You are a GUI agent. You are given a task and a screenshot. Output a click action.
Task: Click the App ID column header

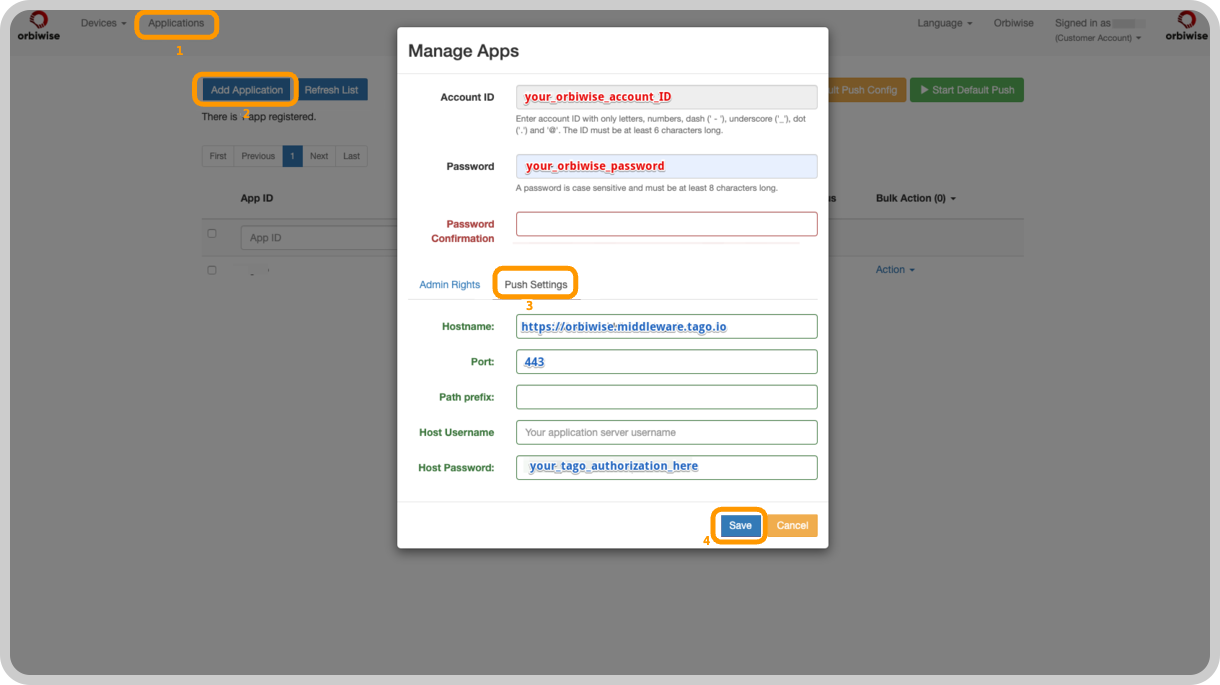tap(257, 198)
